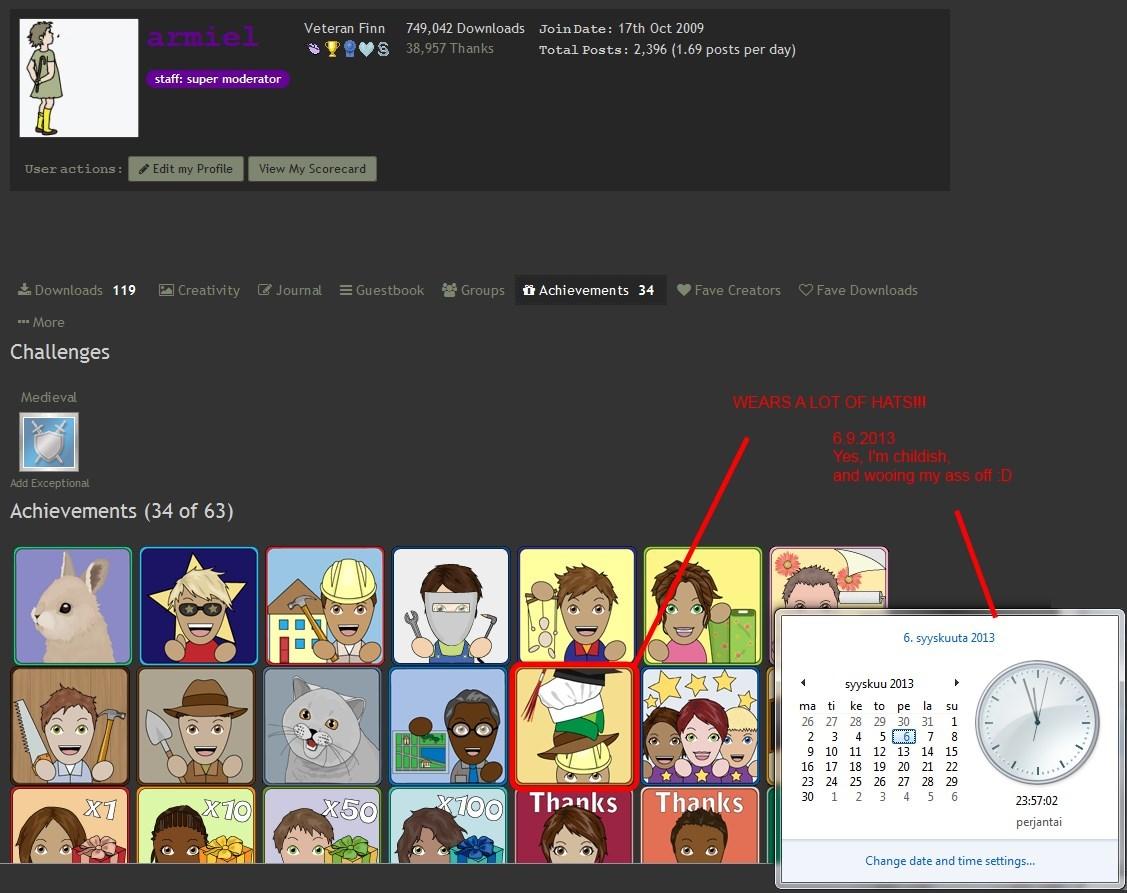The width and height of the screenshot is (1127, 893).
Task: Open the Fave Creators tab
Action: click(x=729, y=290)
